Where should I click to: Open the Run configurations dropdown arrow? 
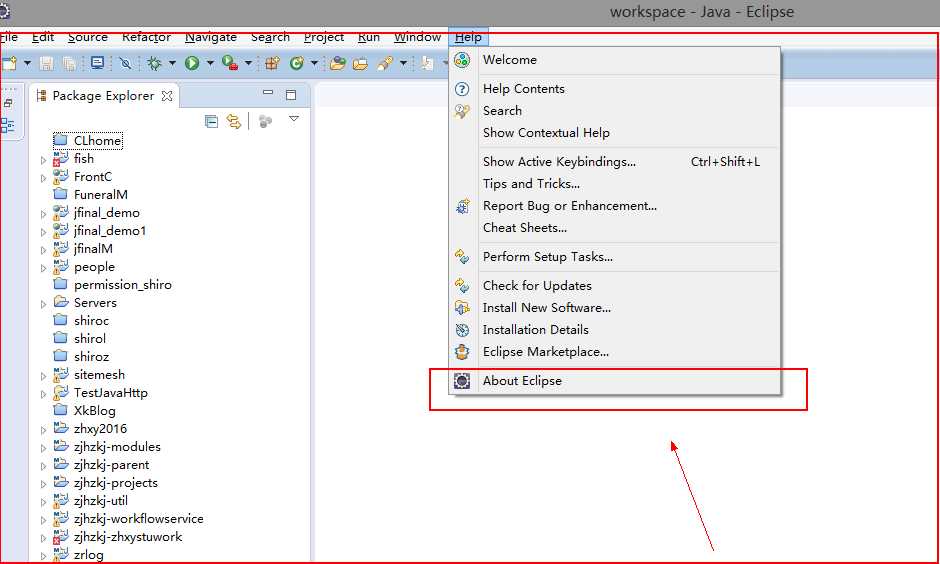[210, 63]
